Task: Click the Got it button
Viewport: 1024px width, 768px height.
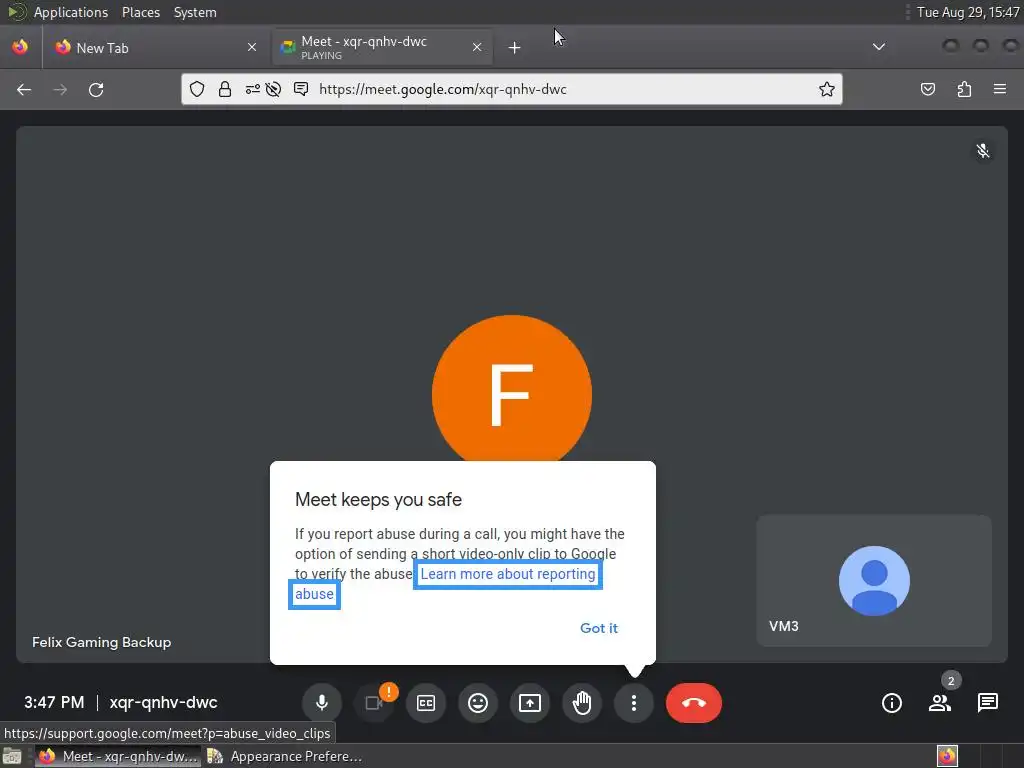Action: tap(599, 628)
